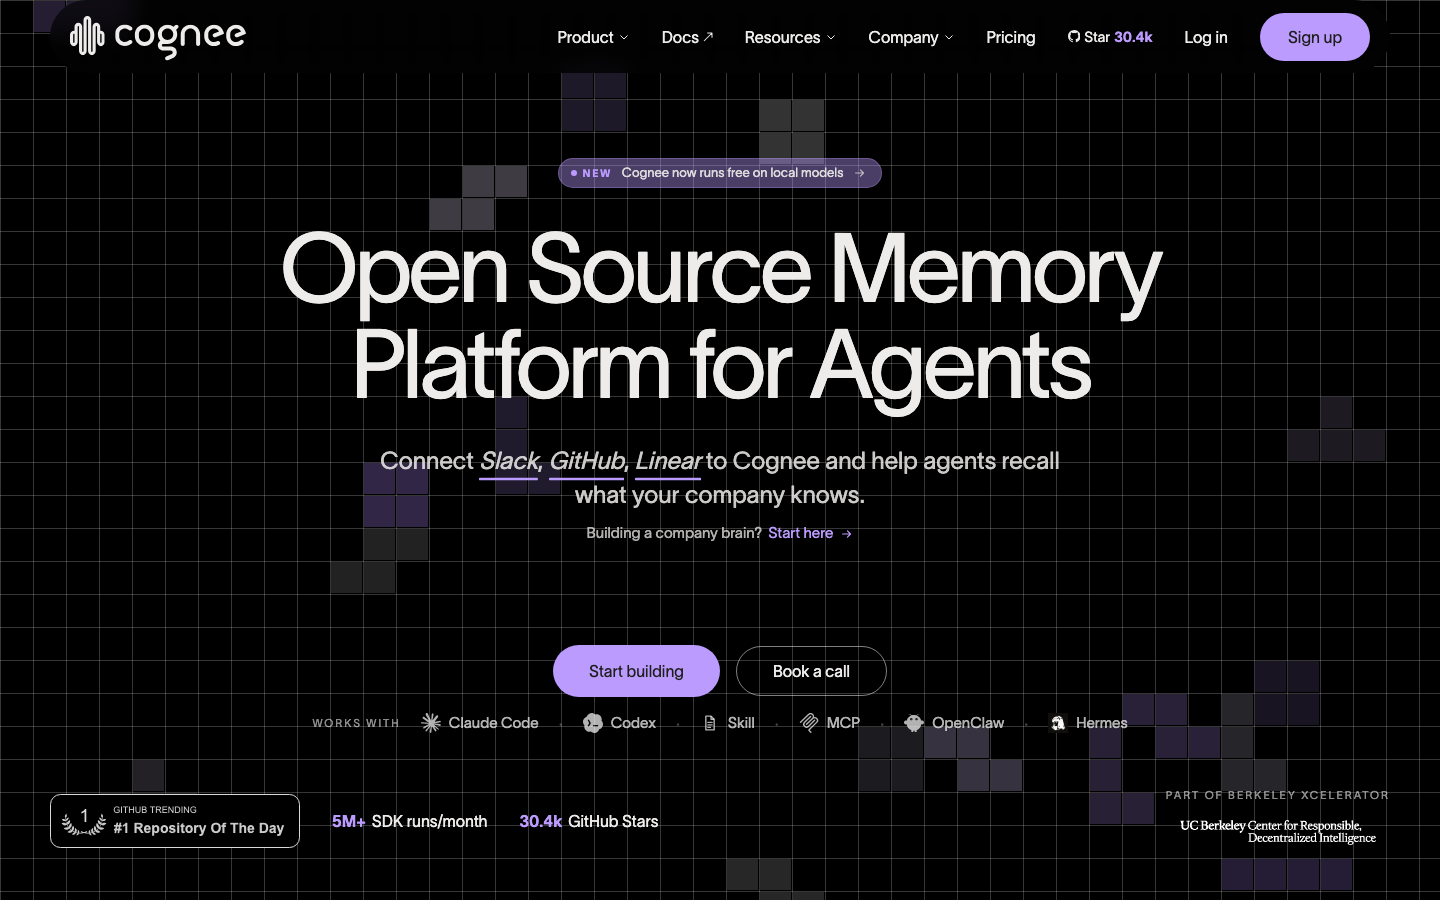Click the underlined GitHub word in the subtitle
Screen dimensions: 1440x900
pos(587,461)
